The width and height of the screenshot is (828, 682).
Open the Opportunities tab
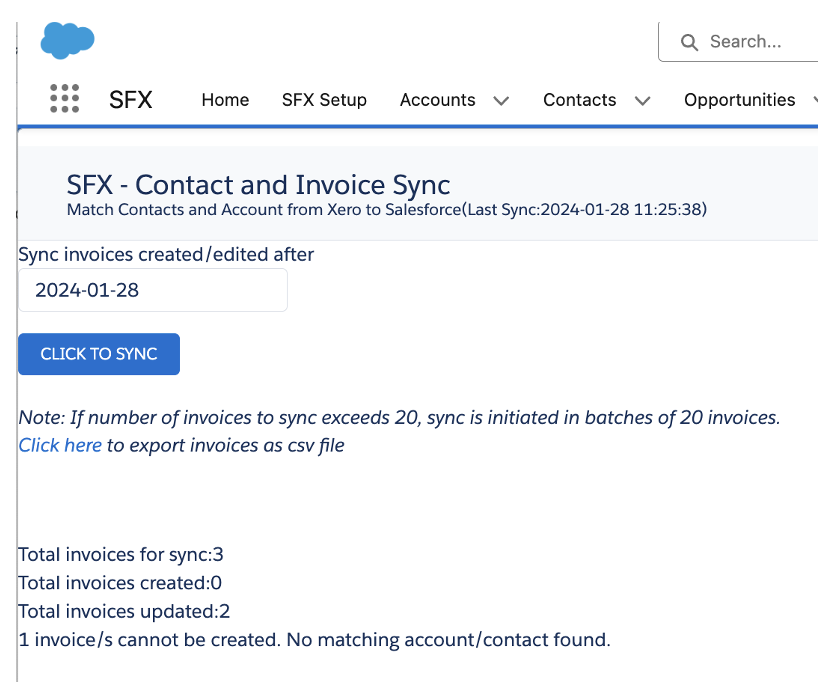[739, 100]
